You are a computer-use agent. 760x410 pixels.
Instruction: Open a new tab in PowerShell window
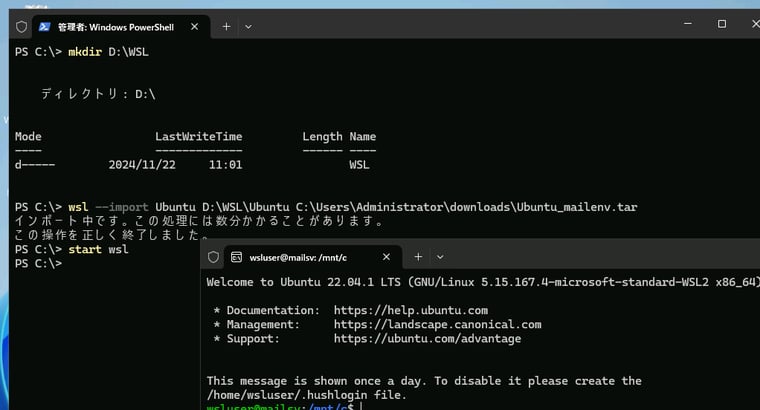(226, 27)
